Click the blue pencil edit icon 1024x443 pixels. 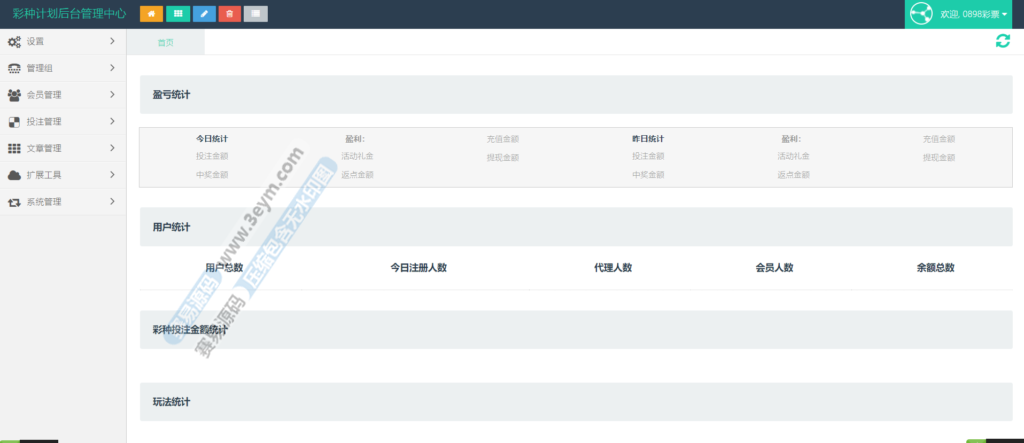click(204, 14)
